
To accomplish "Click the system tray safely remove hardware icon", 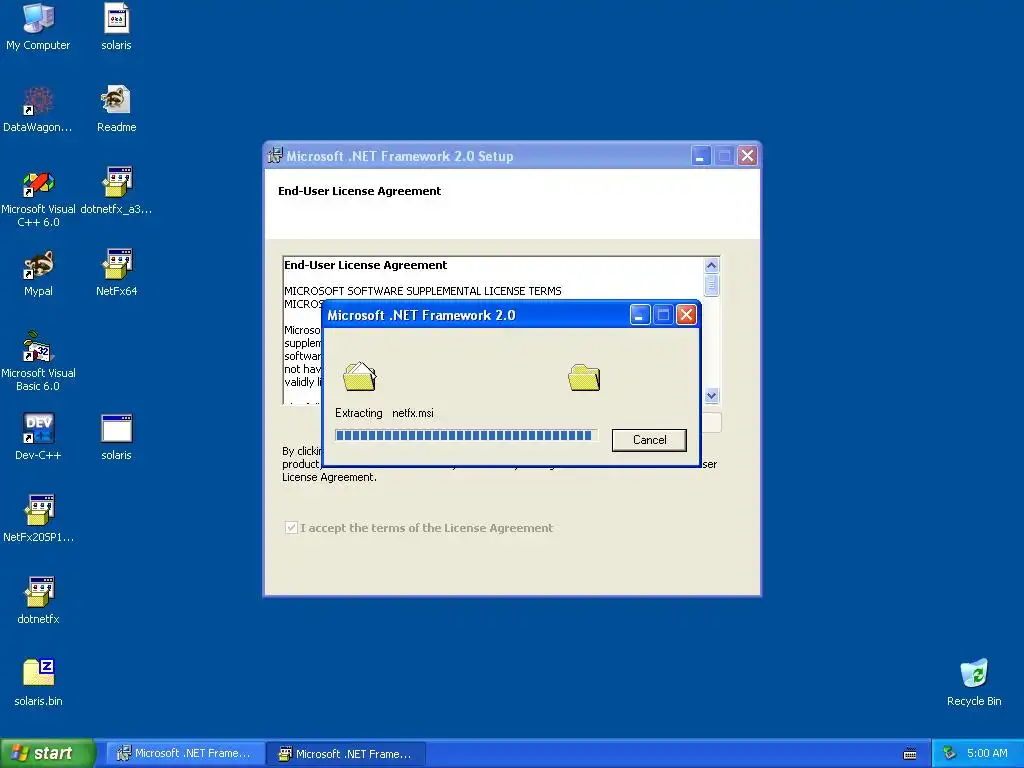I will [x=950, y=754].
